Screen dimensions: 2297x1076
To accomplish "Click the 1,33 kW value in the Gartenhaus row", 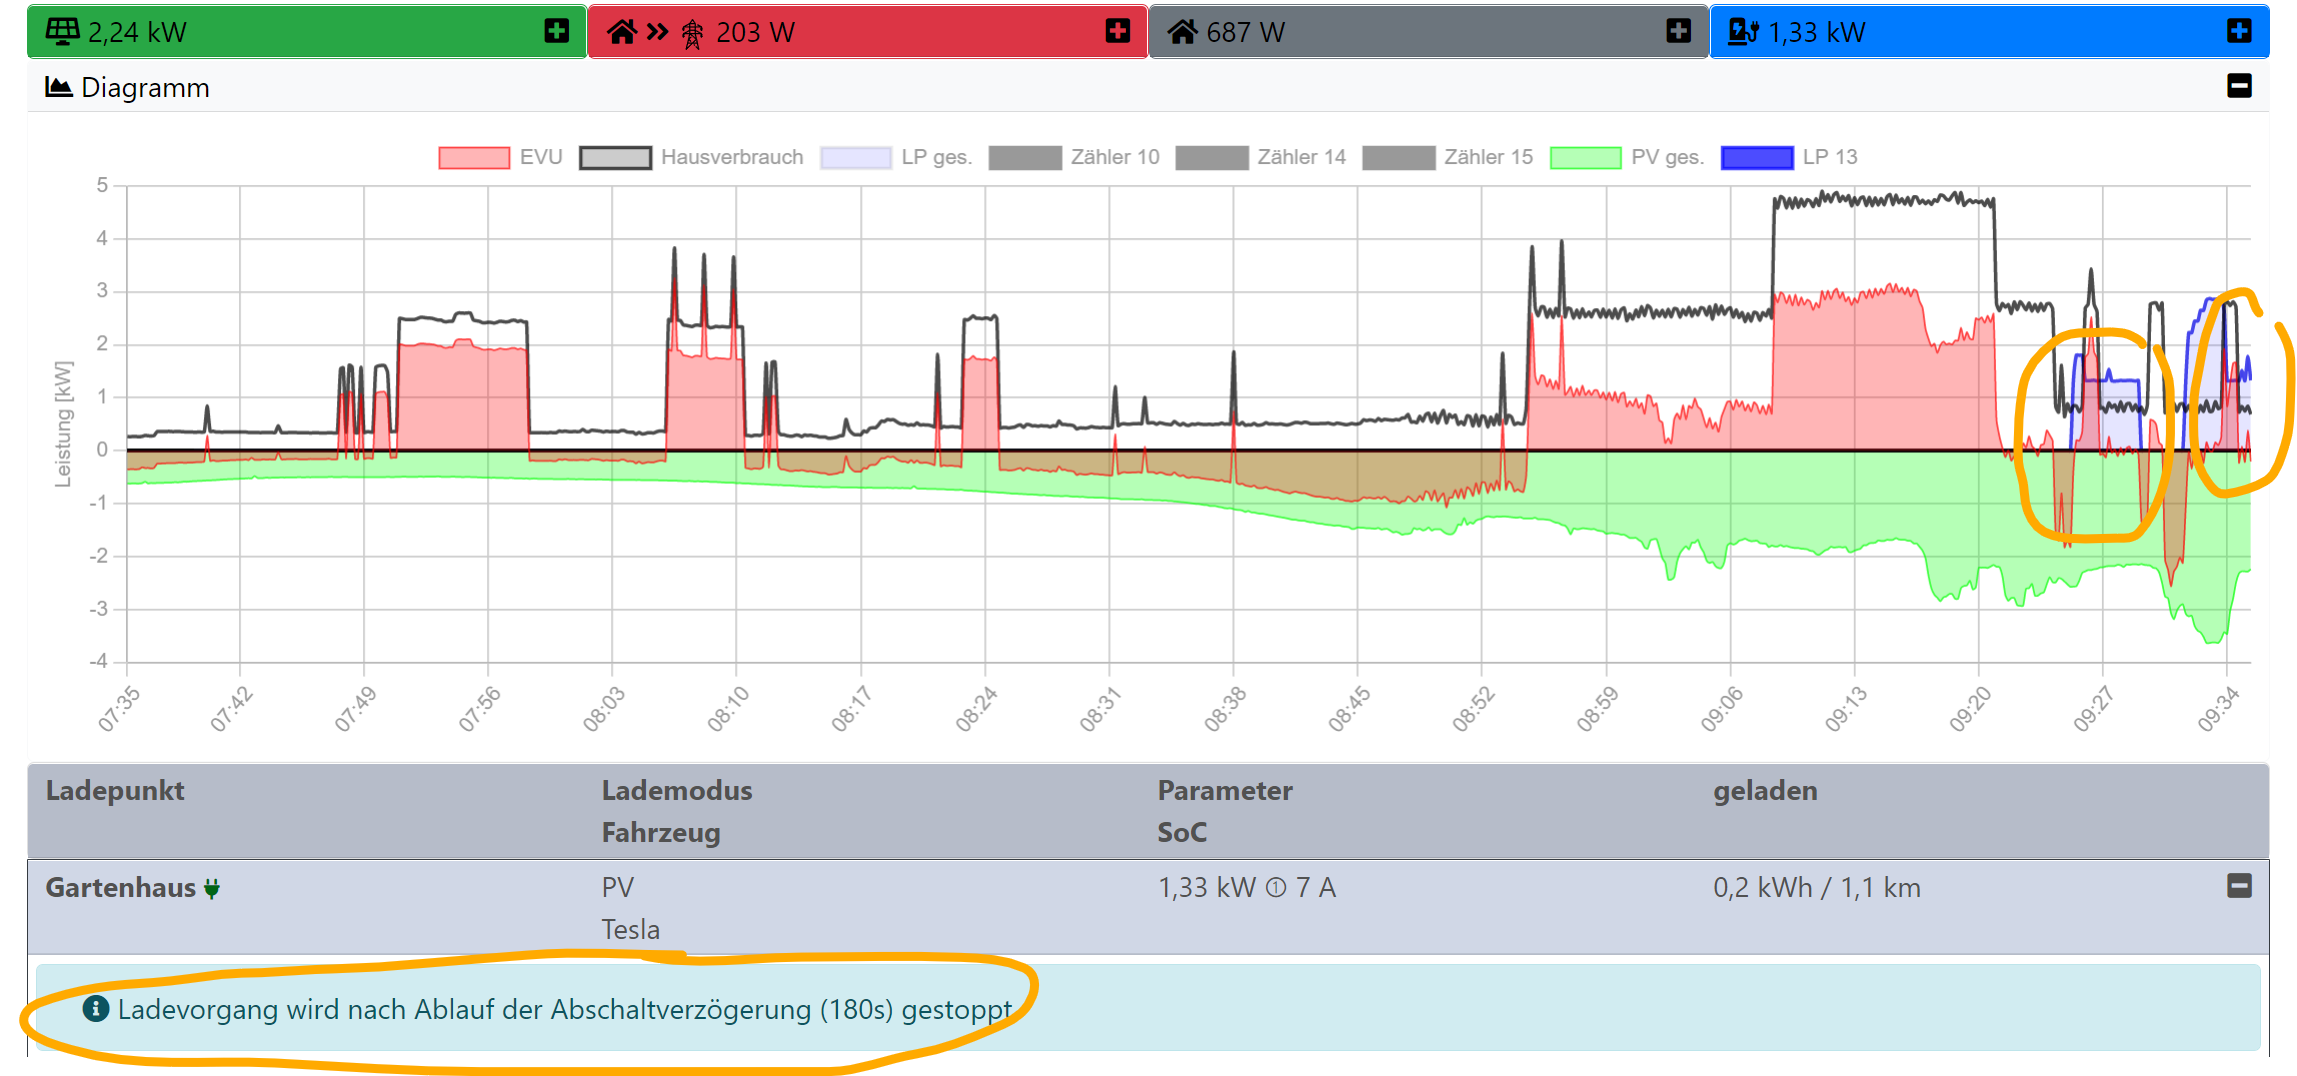I will [1207, 888].
